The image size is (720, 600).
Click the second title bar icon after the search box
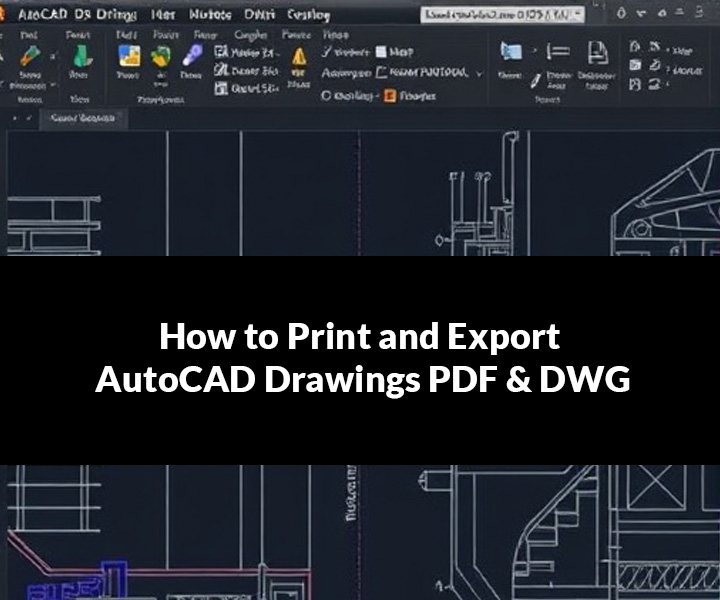(641, 14)
